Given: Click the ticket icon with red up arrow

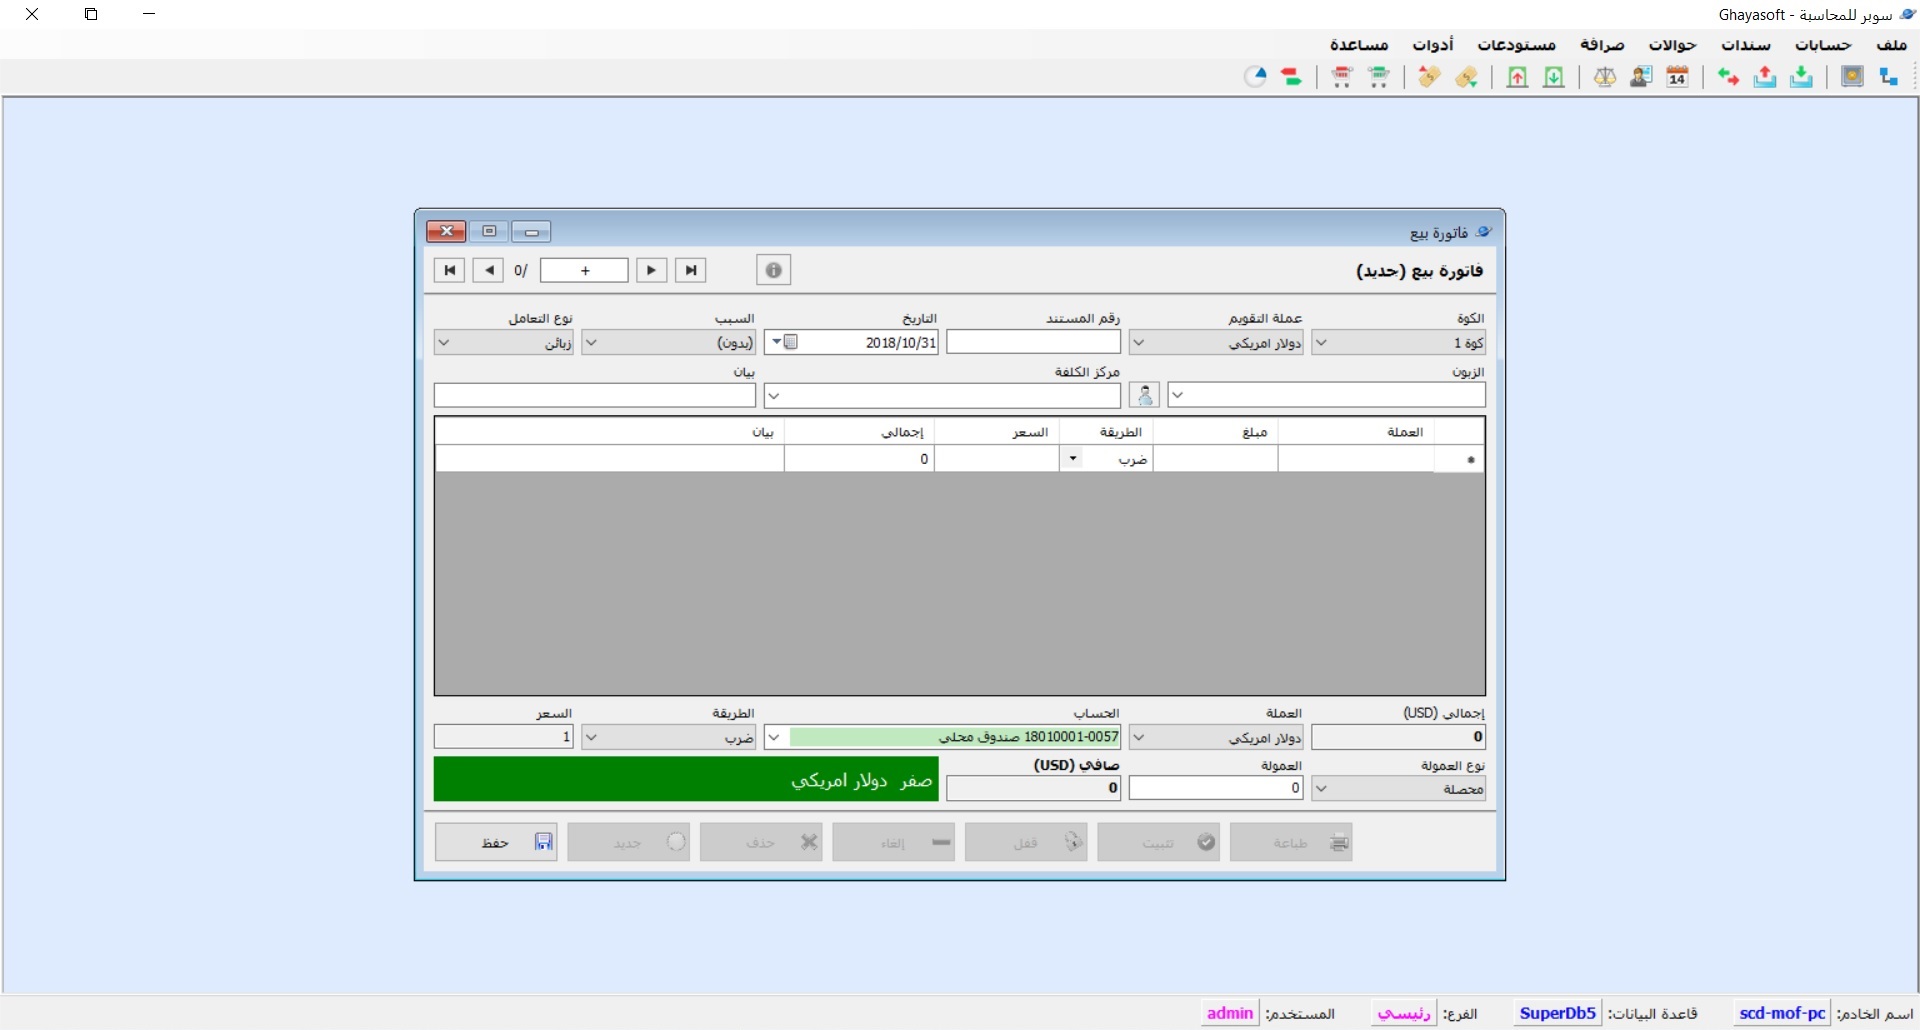Looking at the screenshot, I should coord(1429,77).
